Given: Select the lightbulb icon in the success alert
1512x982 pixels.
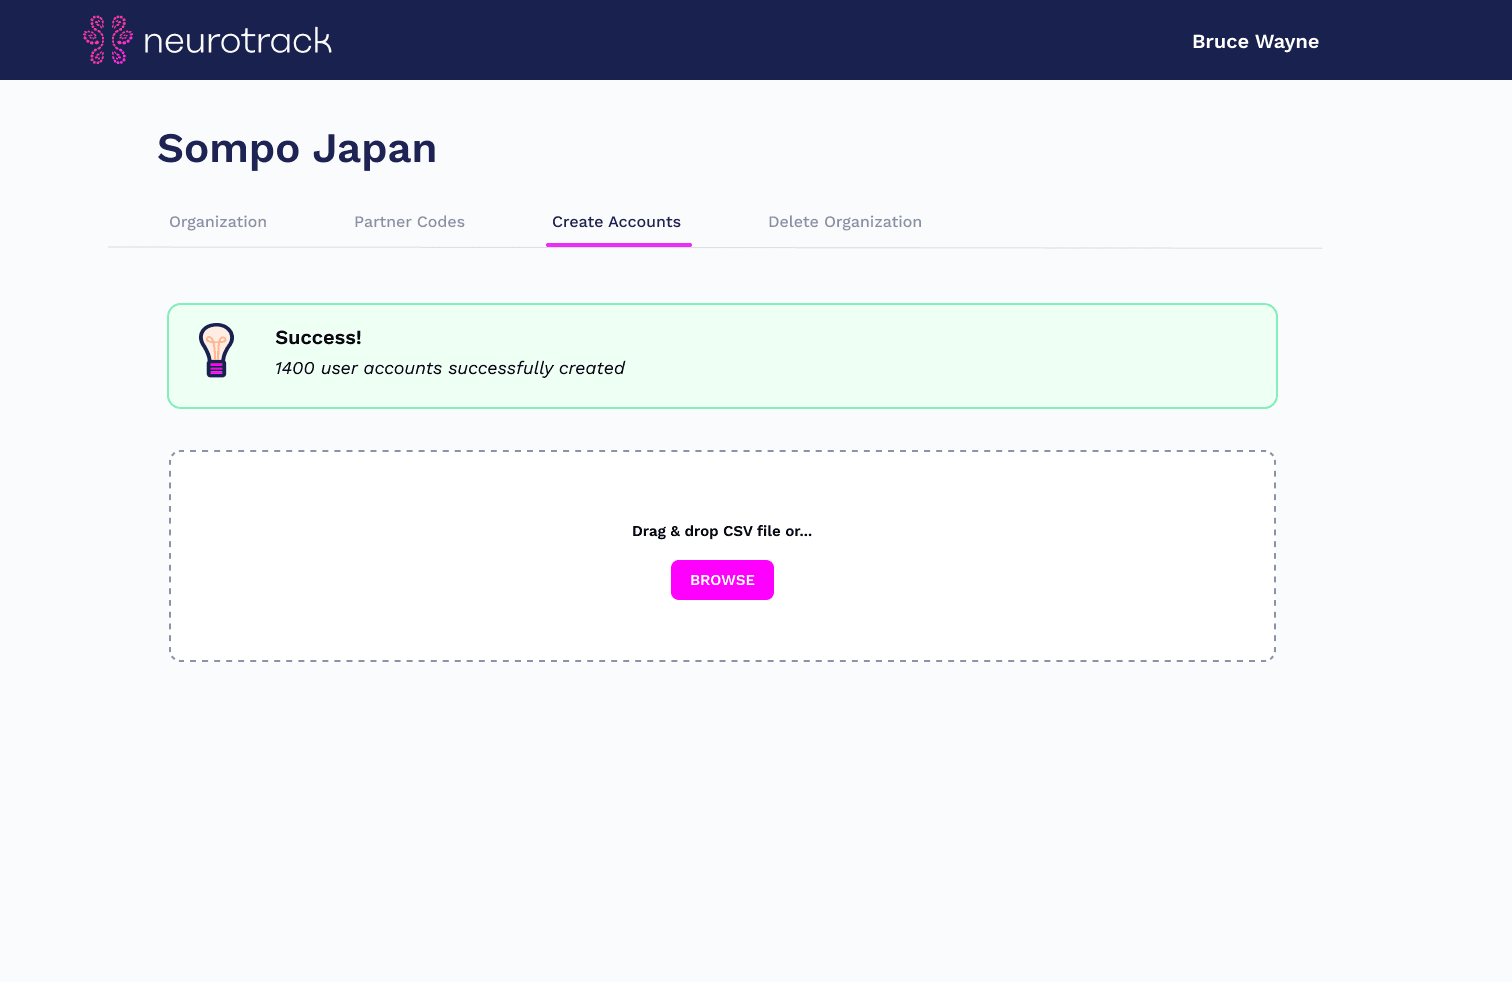Looking at the screenshot, I should (x=216, y=350).
